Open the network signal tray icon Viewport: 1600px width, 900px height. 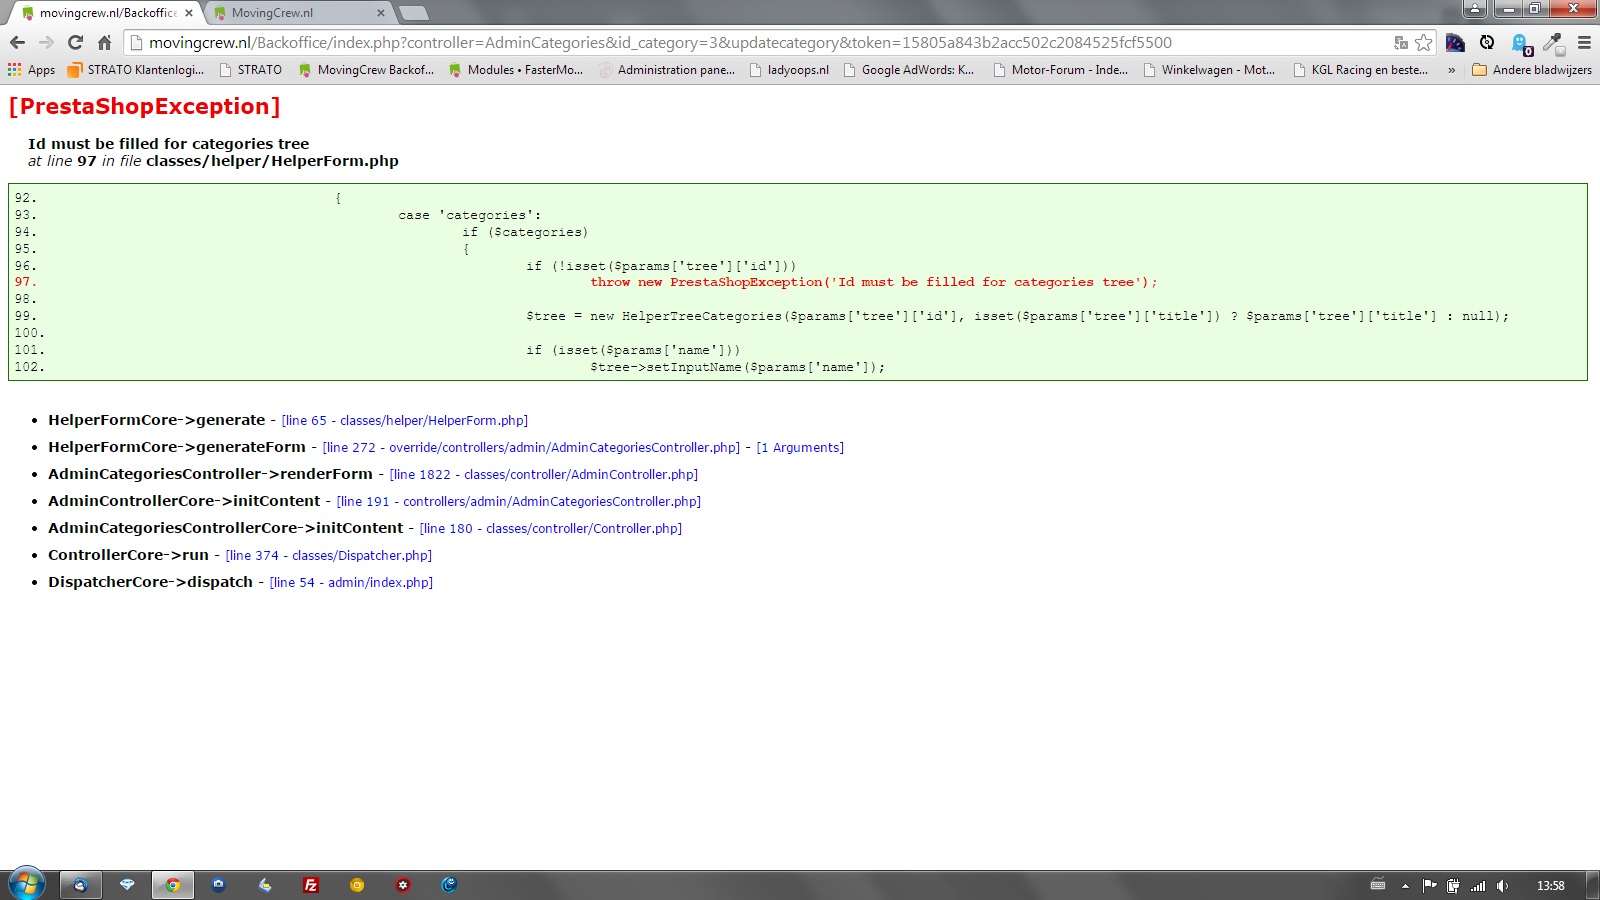tap(1478, 886)
